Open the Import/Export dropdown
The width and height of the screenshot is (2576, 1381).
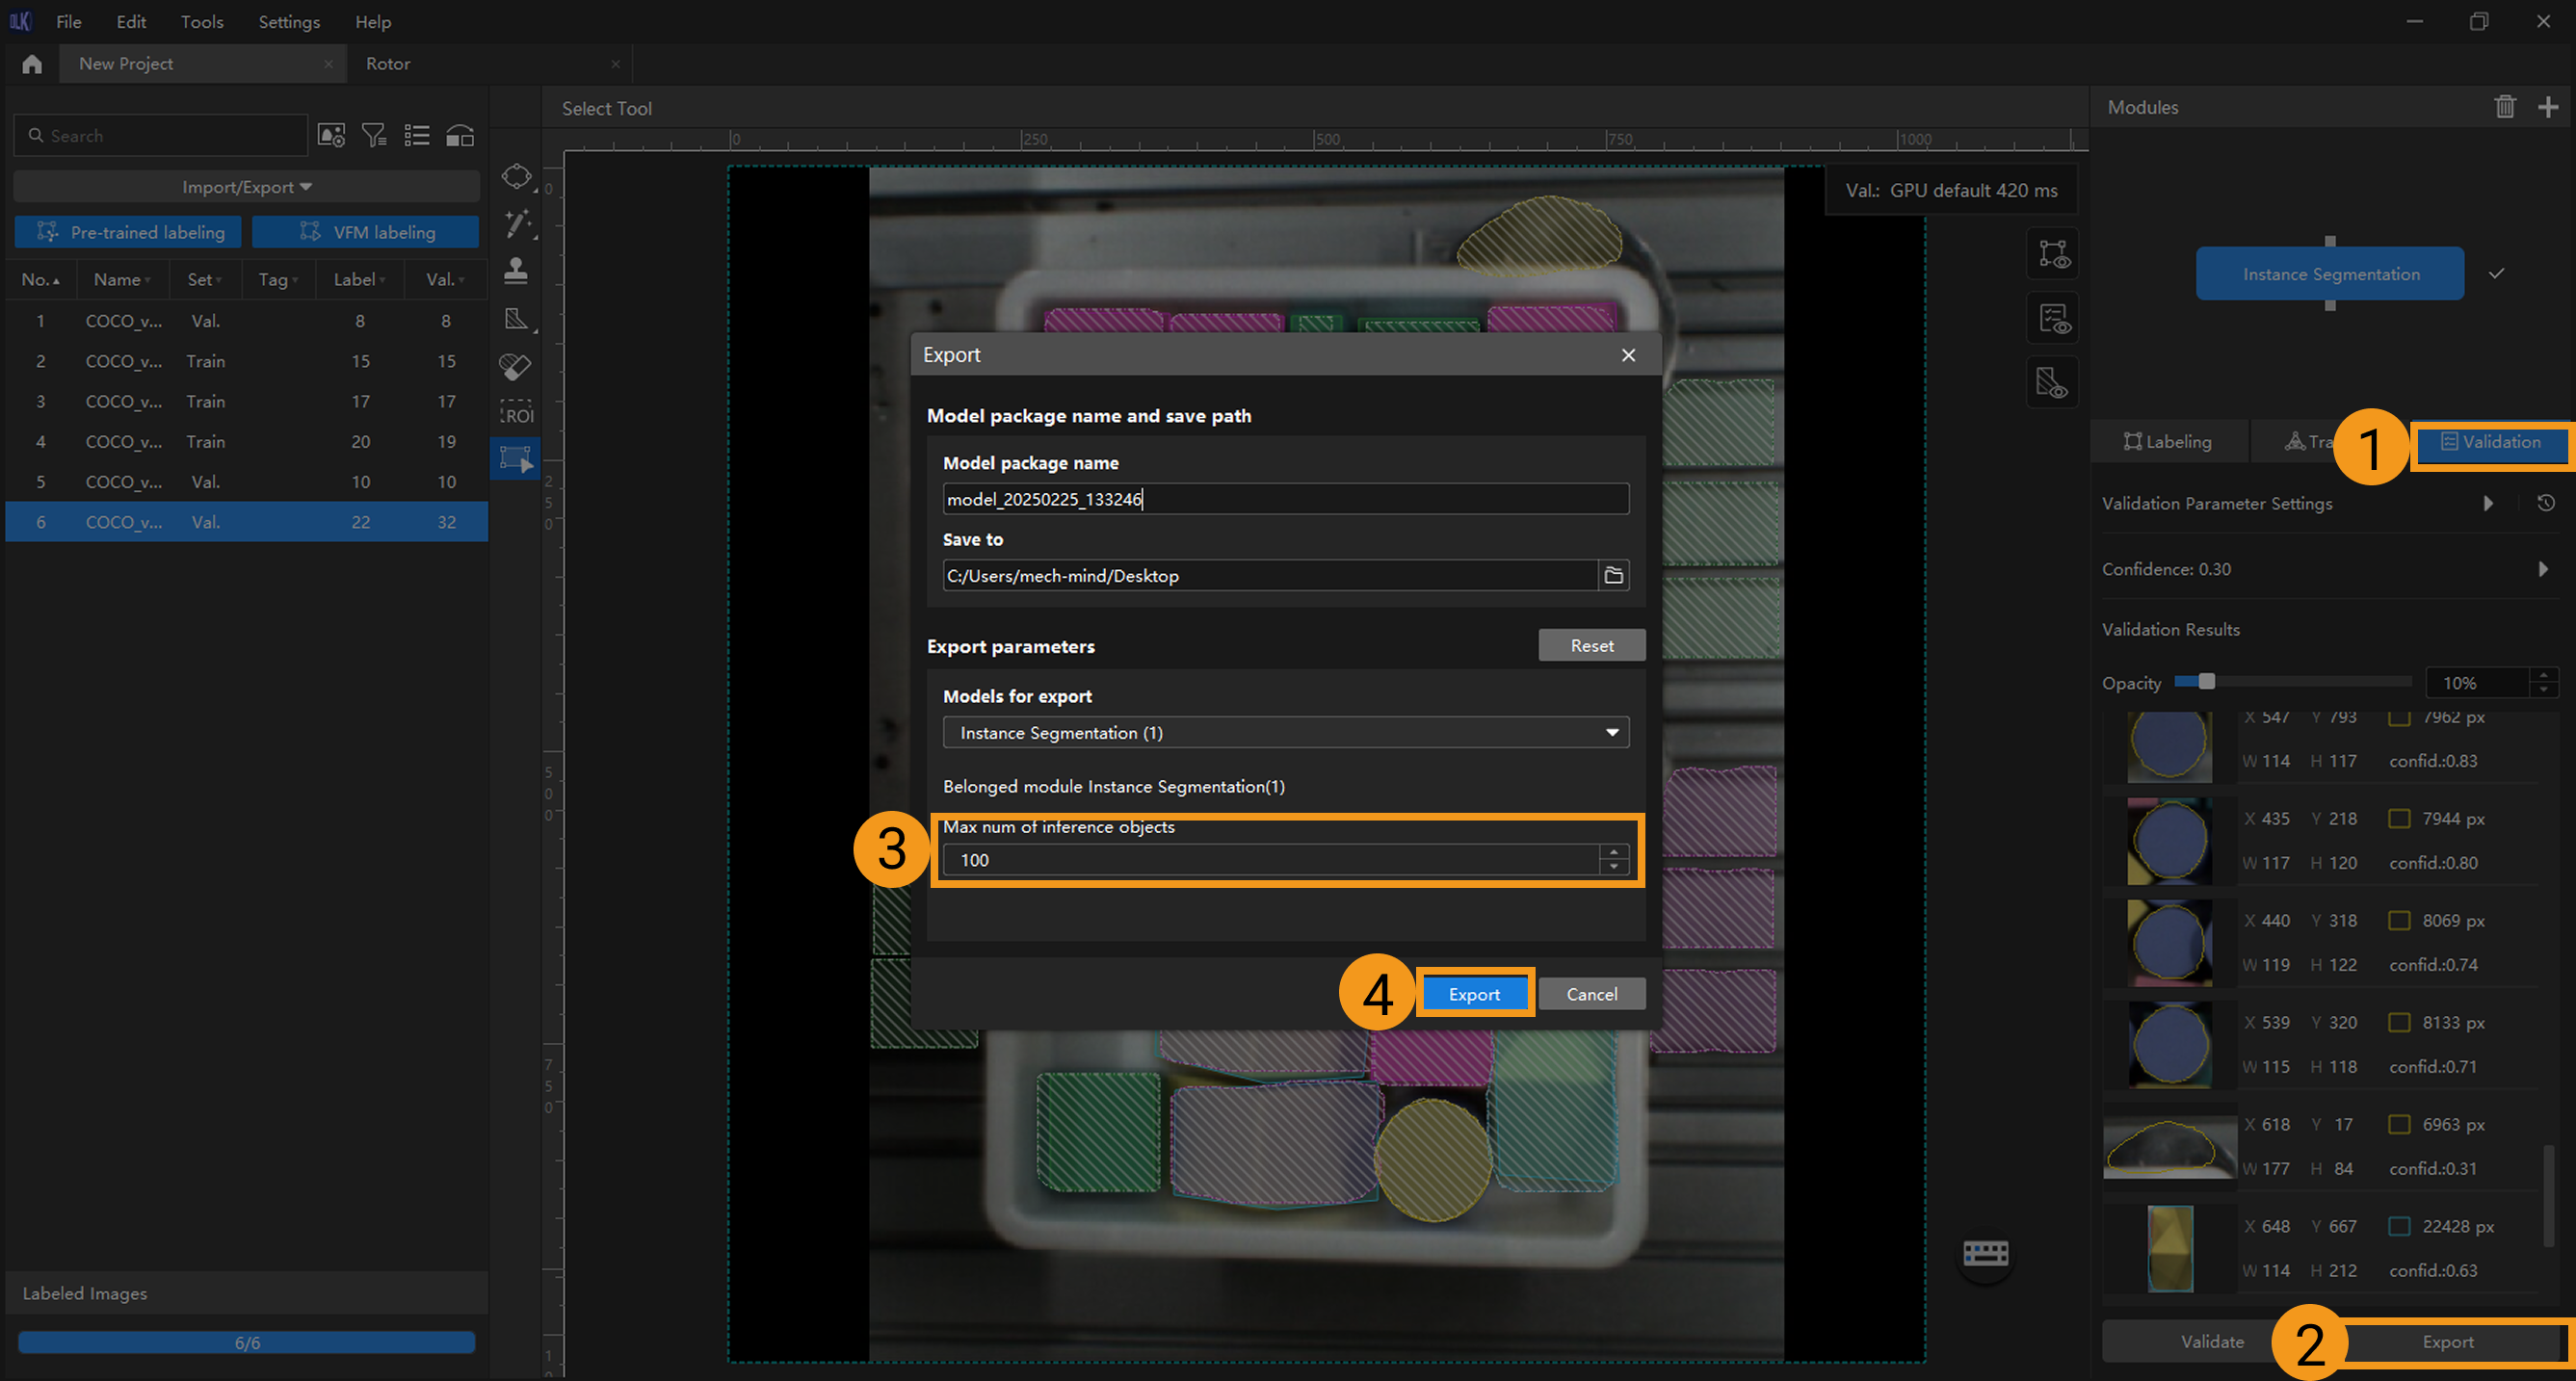(x=247, y=187)
